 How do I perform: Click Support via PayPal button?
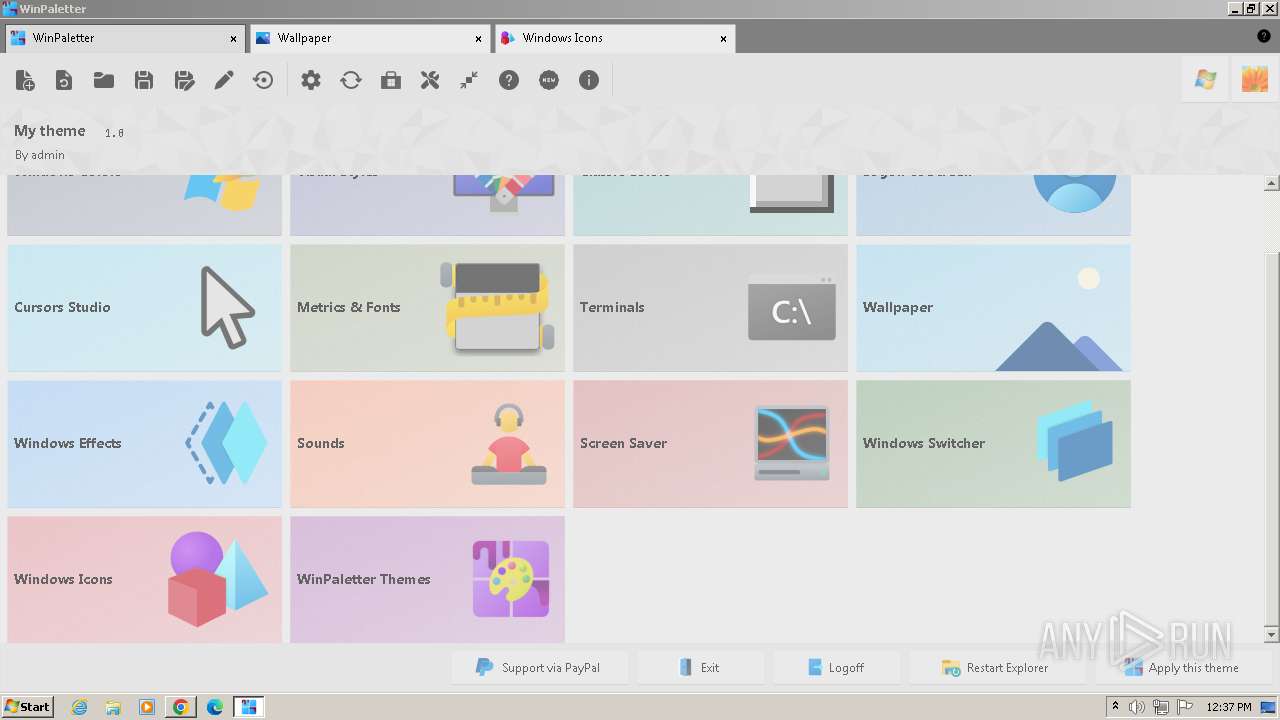539,668
